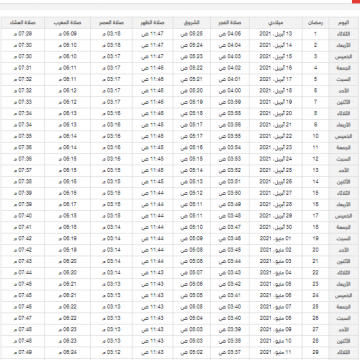
Task: Select the Isha time 07:49 cell
Action: 23,352
